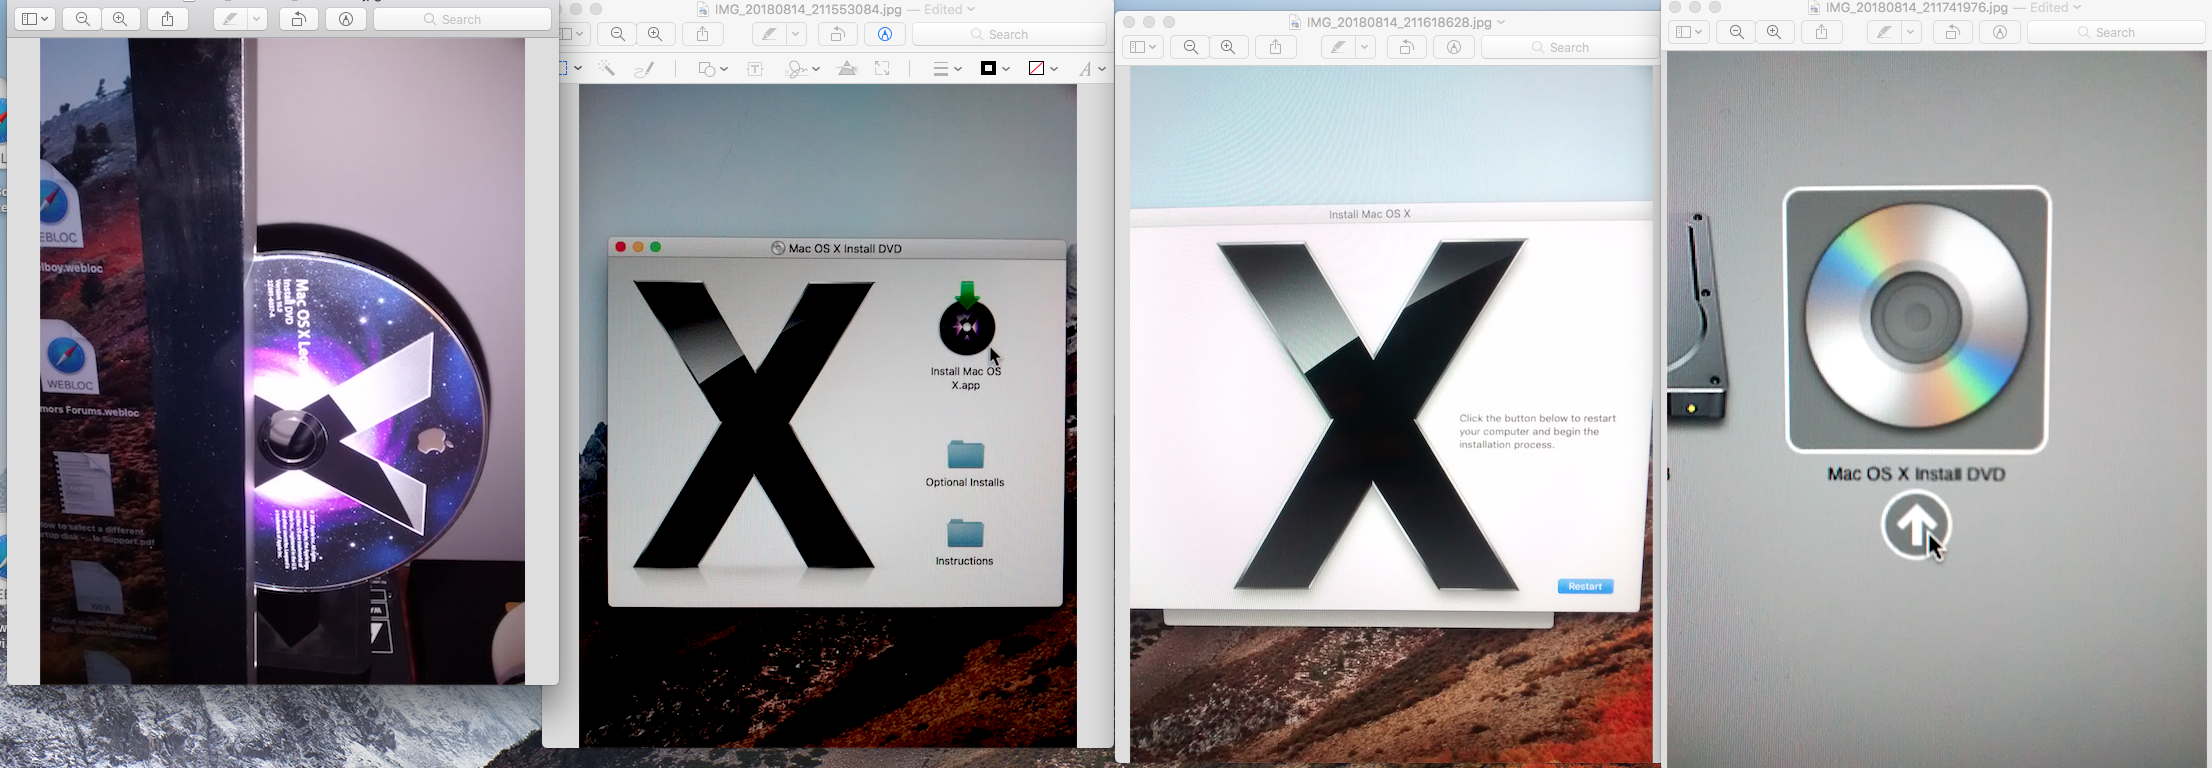
Task: Rotate the 211741976.jpg image left
Action: pyautogui.click(x=1953, y=32)
